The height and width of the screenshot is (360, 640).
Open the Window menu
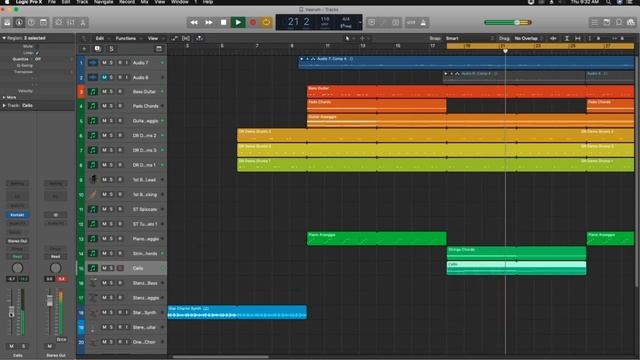(180, 2)
